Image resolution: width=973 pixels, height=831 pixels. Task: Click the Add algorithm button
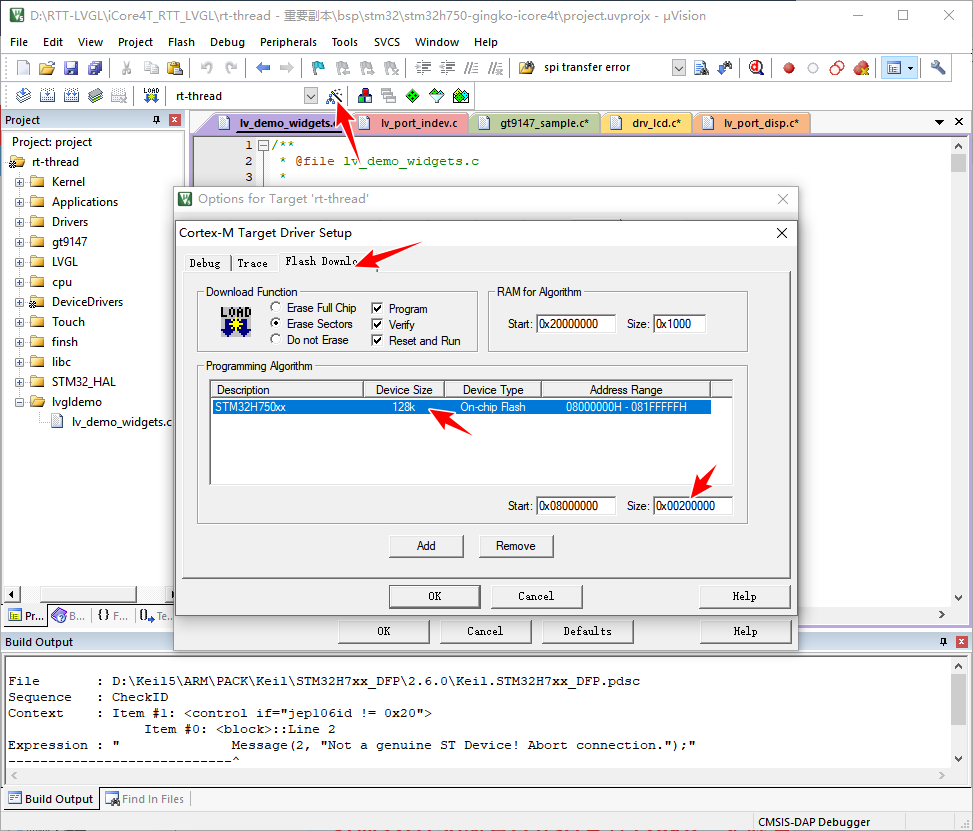click(426, 546)
